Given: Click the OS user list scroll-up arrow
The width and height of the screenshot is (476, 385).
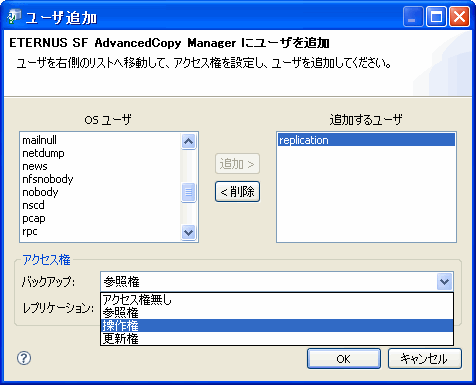Looking at the screenshot, I should [x=188, y=142].
